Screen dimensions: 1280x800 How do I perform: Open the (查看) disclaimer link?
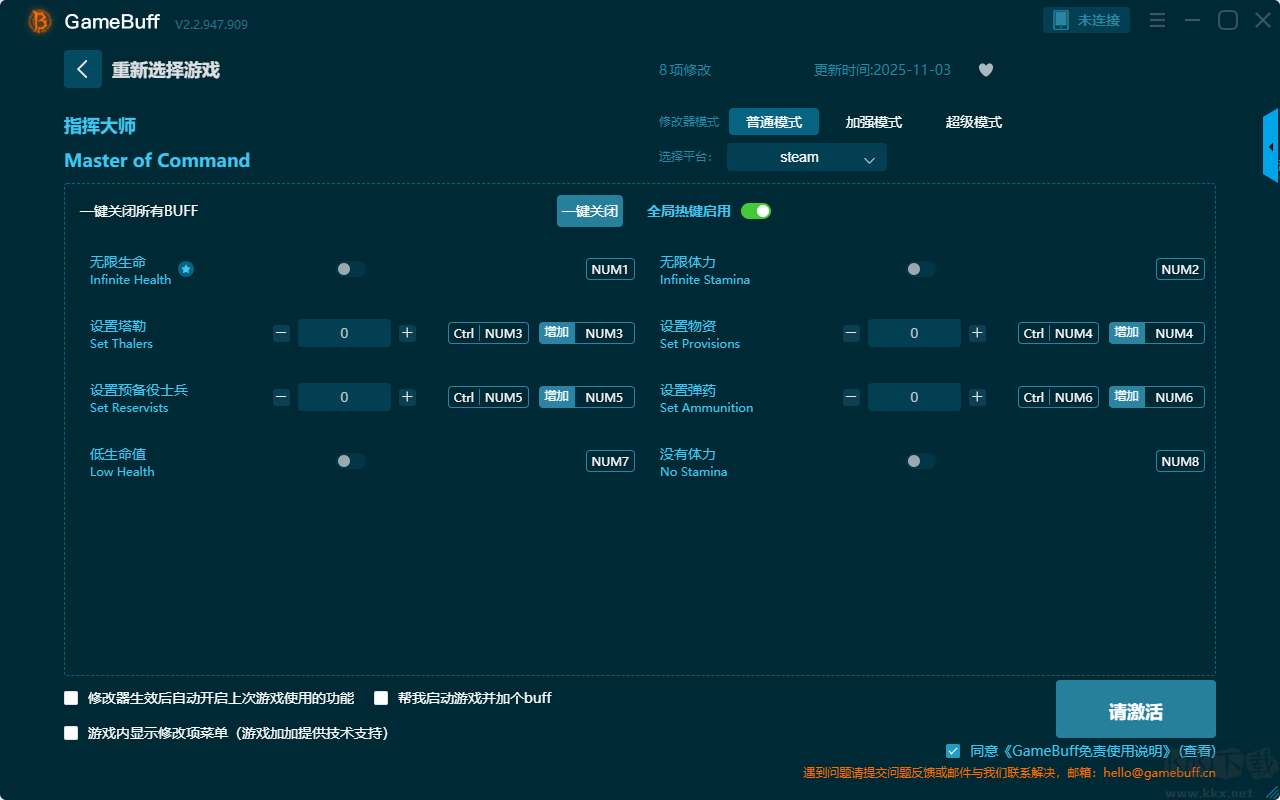click(x=1197, y=751)
